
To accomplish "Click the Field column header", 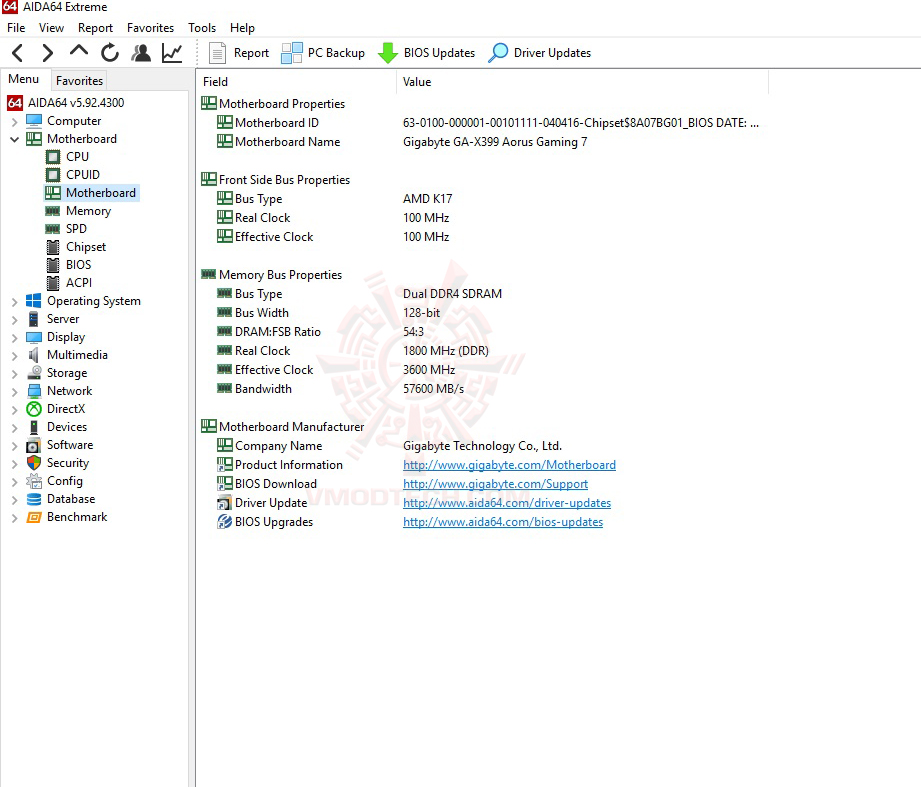I will tap(297, 82).
